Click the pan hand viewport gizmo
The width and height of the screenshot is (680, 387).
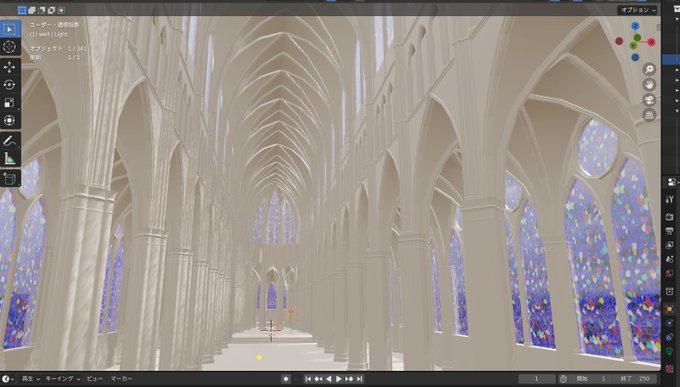649,85
